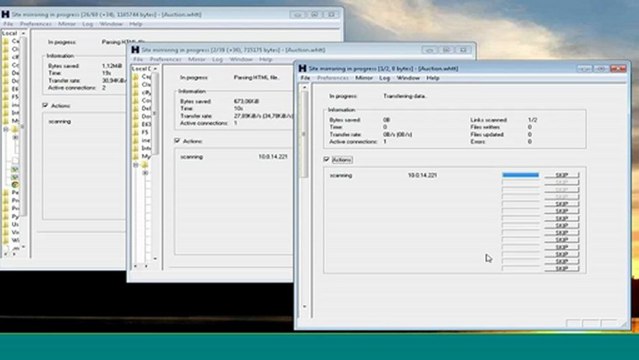Select the 'FS' folder icon in the middle window tree
Screen dimensions: 639x360
coord(136,133)
